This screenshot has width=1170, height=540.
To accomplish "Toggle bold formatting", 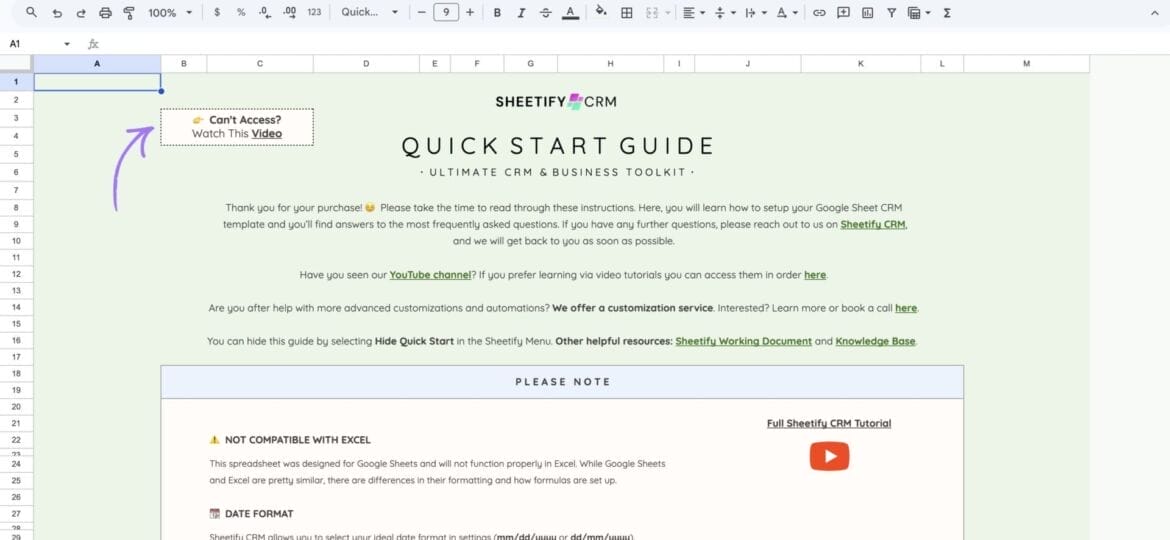I will [x=497, y=13].
